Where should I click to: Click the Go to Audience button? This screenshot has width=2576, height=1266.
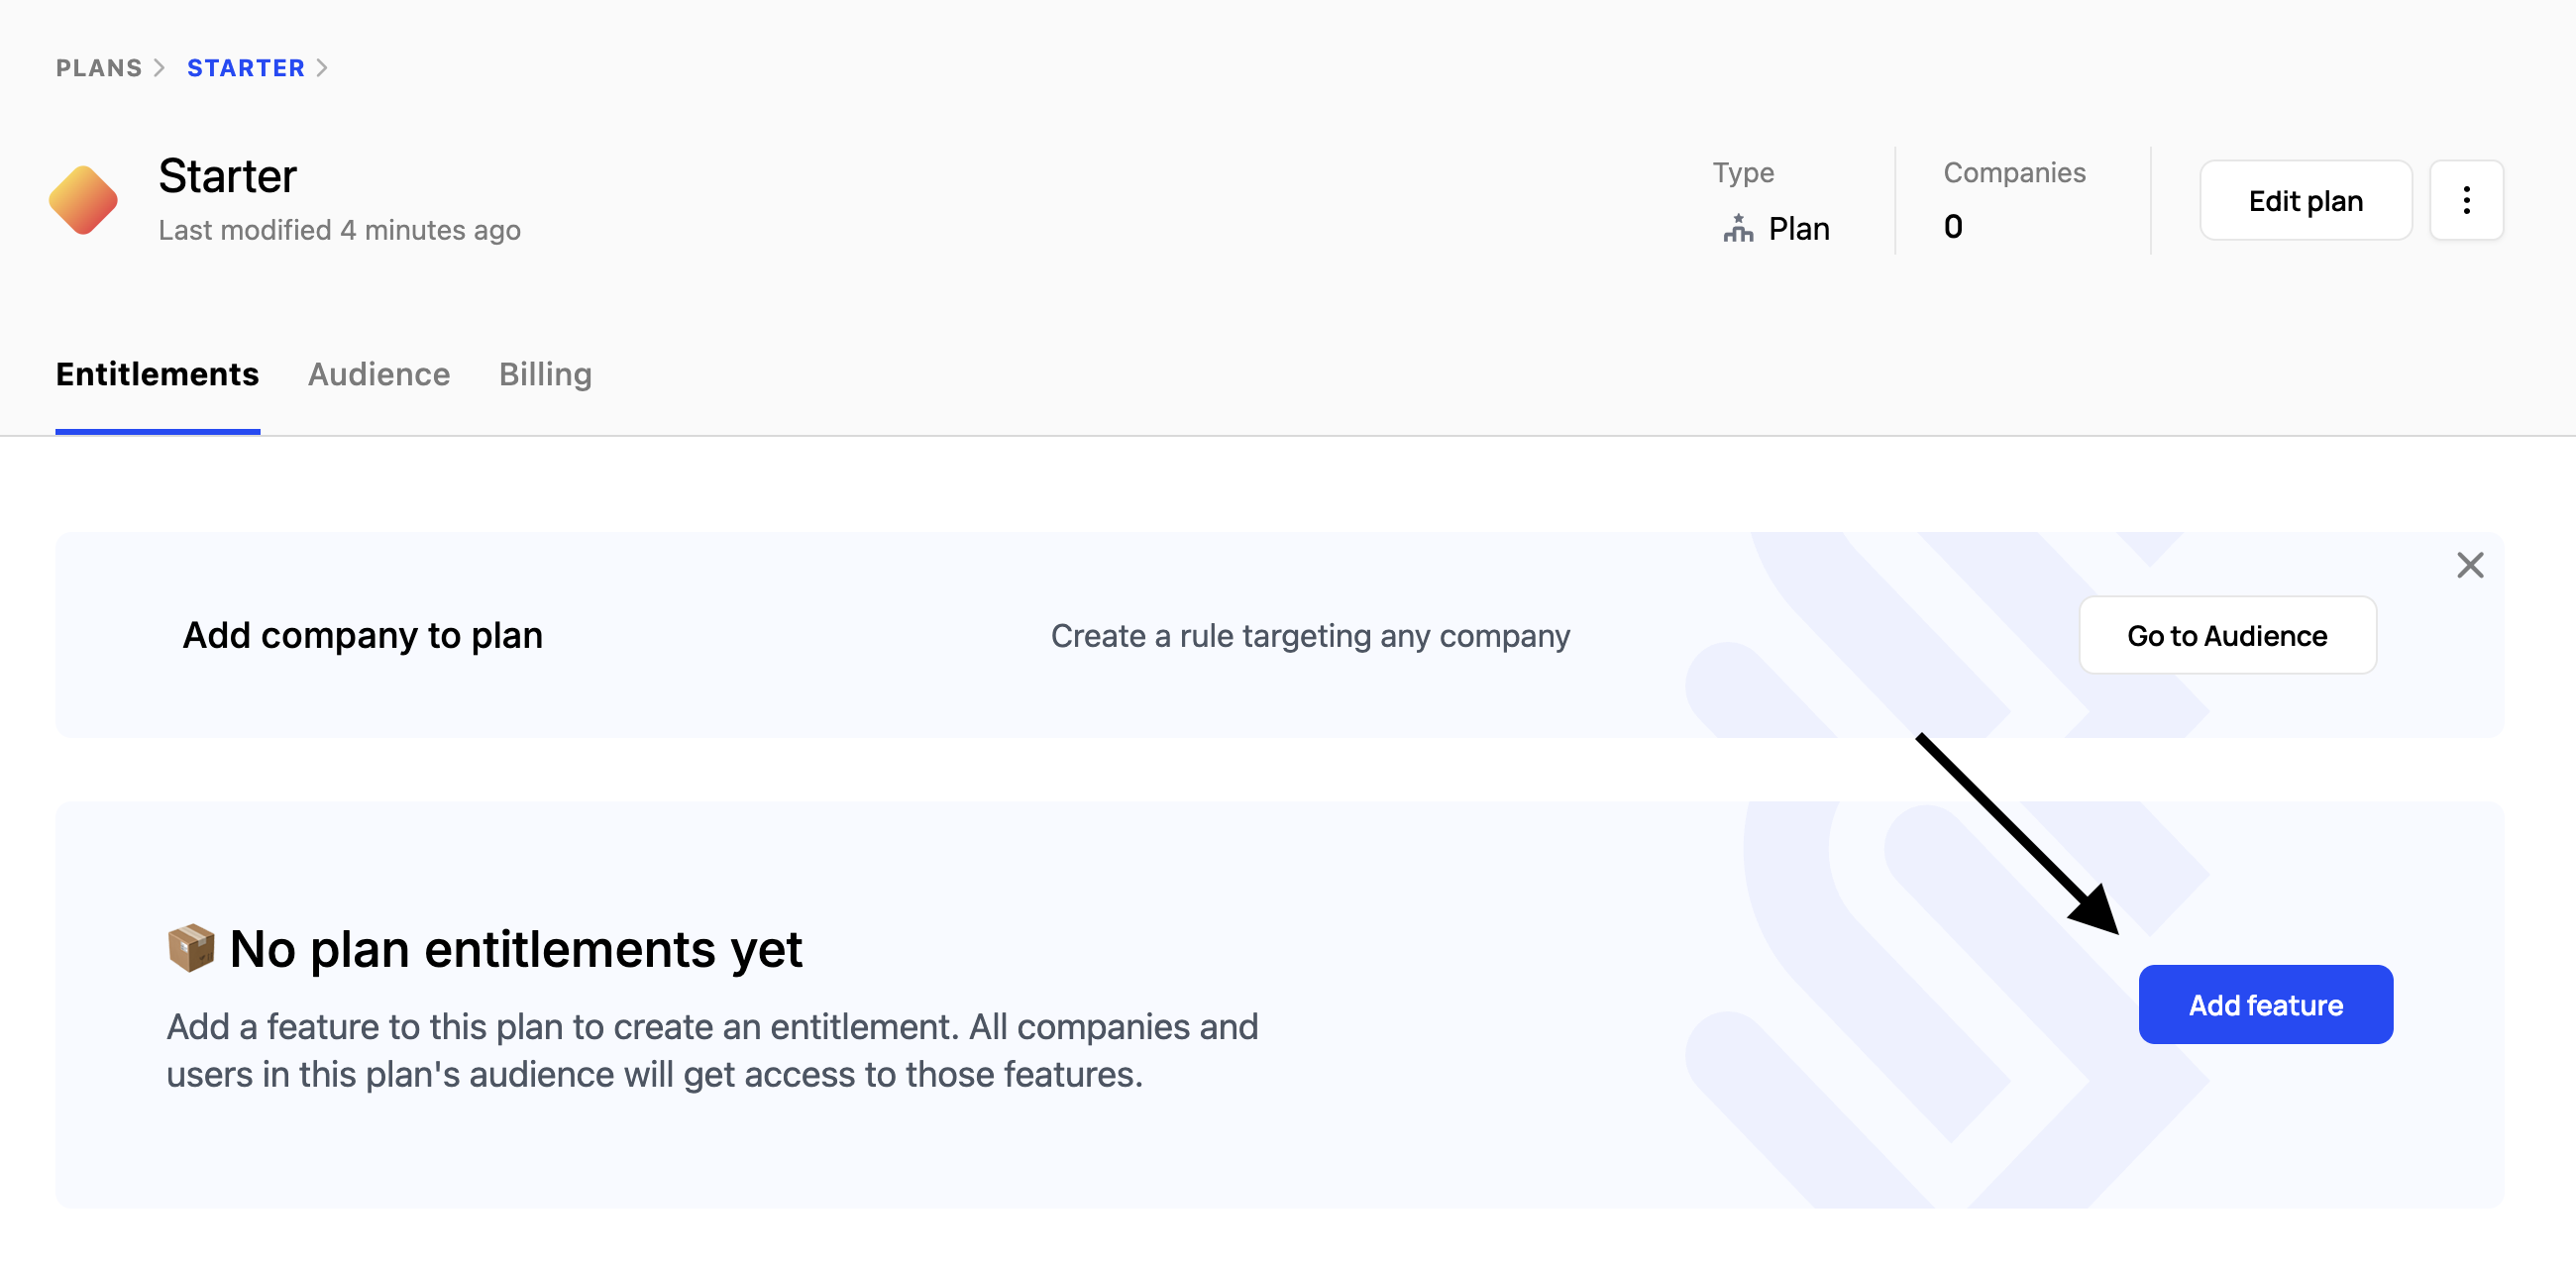tap(2227, 636)
